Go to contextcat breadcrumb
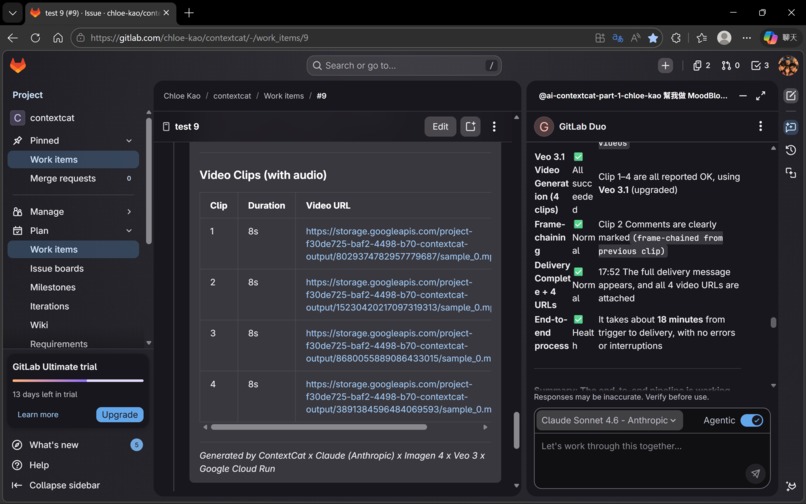This screenshot has height=504, width=806. point(232,96)
